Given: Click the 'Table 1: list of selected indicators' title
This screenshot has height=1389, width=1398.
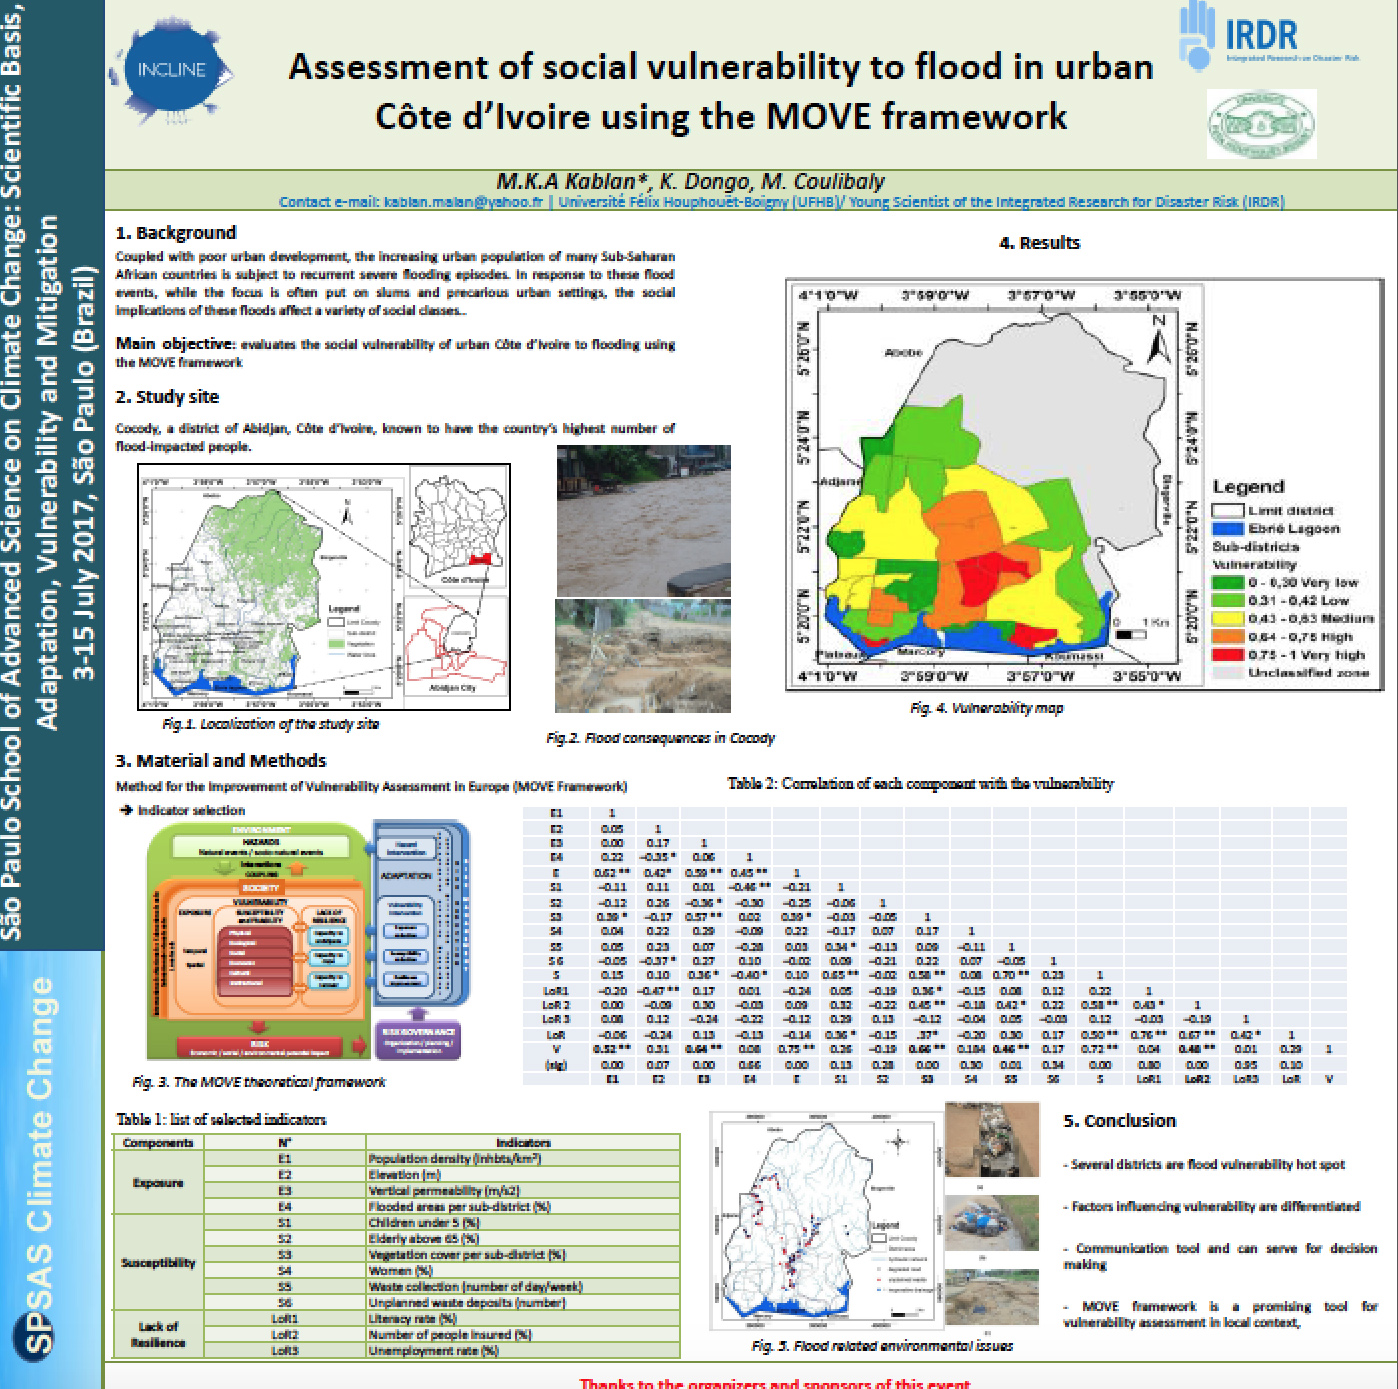Looking at the screenshot, I should tap(221, 1120).
